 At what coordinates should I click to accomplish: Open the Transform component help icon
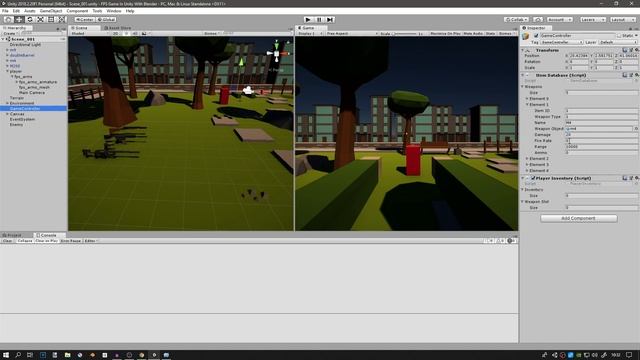tap(624, 50)
